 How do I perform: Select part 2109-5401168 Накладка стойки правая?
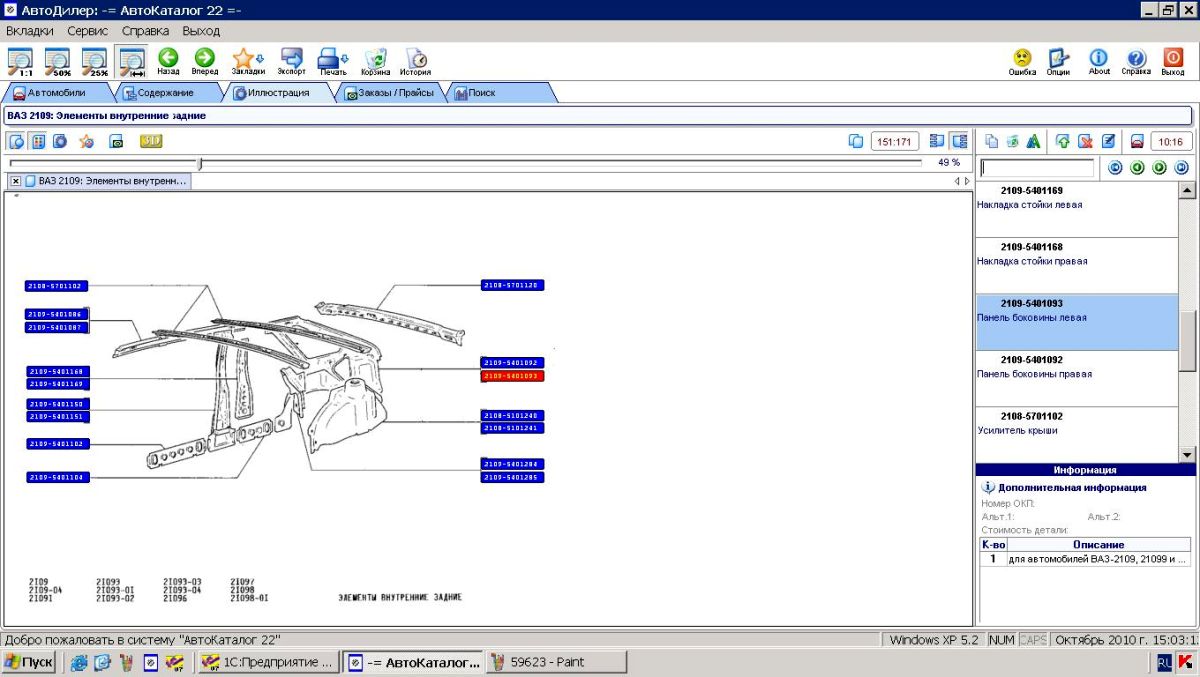pyautogui.click(x=1077, y=266)
